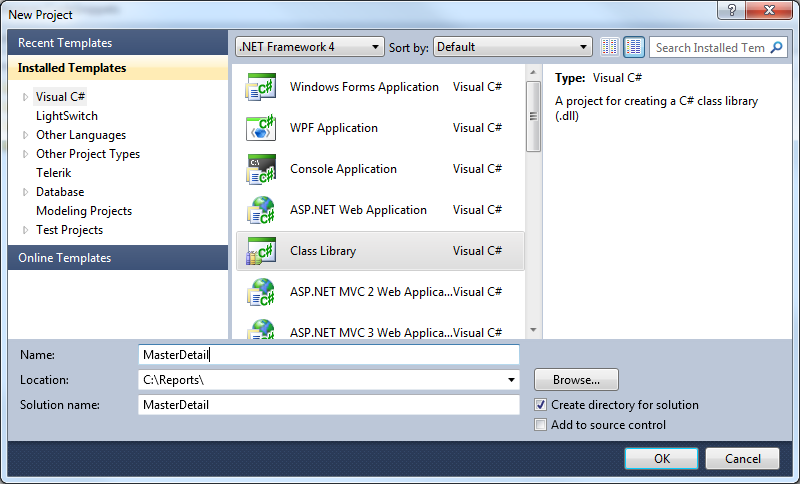Switch to medium icons list view
This screenshot has width=800, height=484.
click(634, 47)
